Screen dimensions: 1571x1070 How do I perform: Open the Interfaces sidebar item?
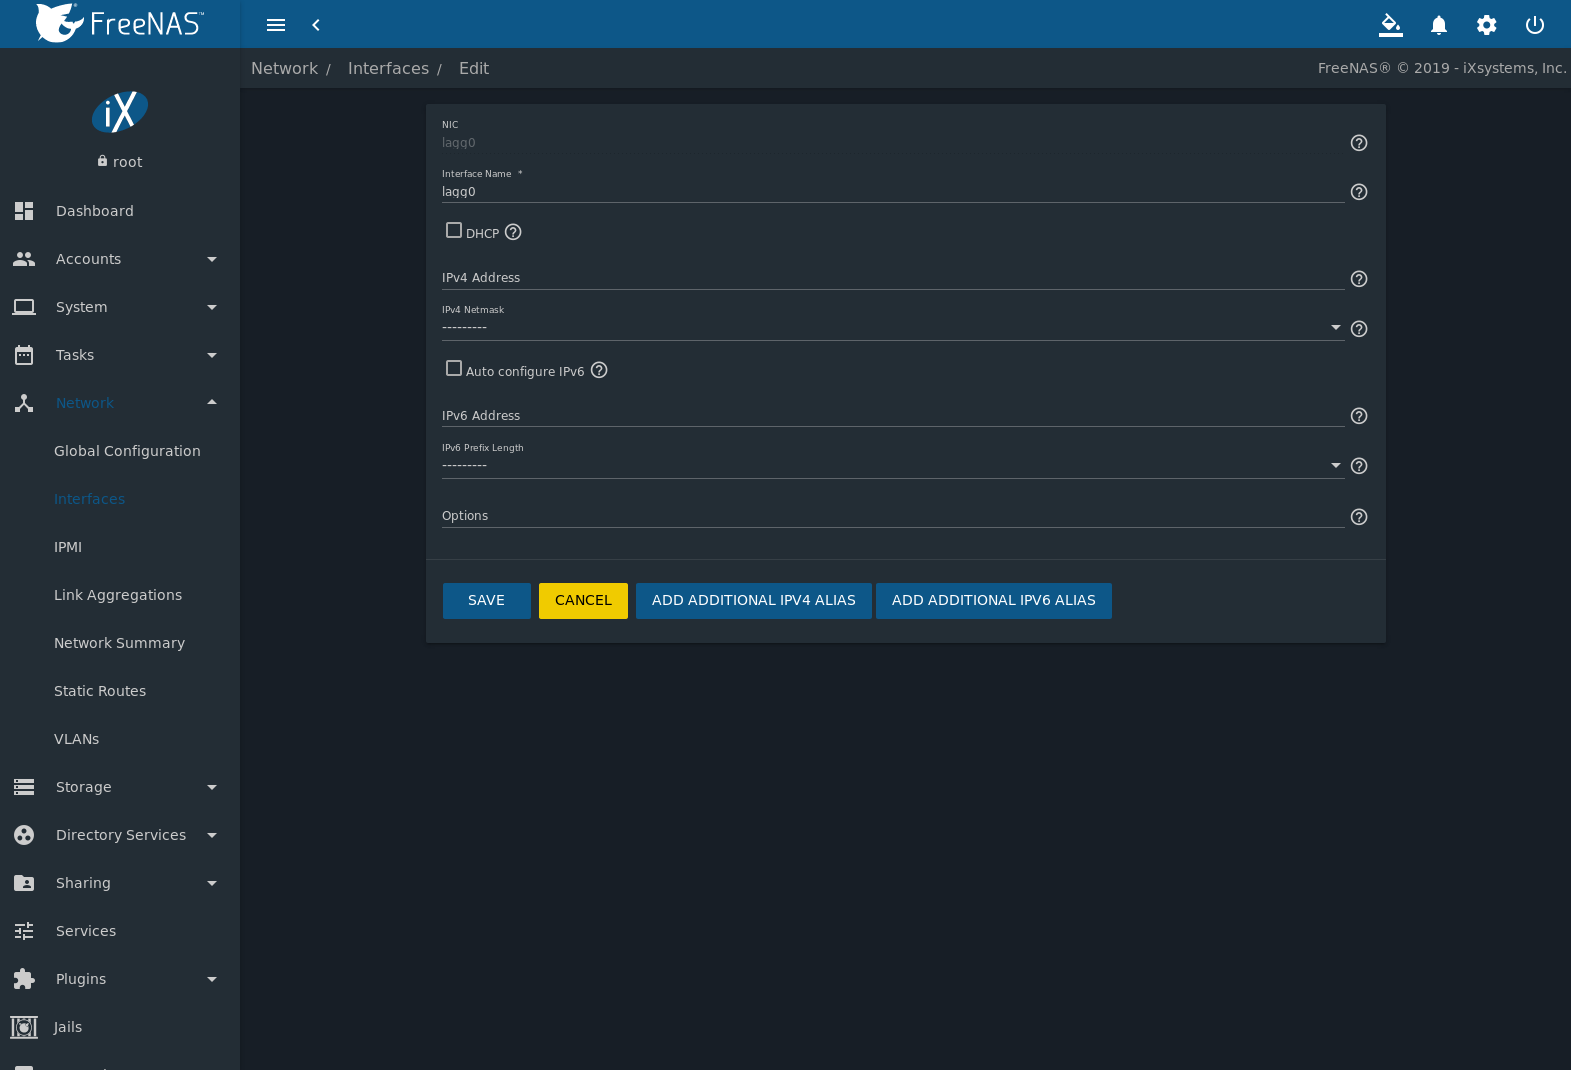(89, 499)
